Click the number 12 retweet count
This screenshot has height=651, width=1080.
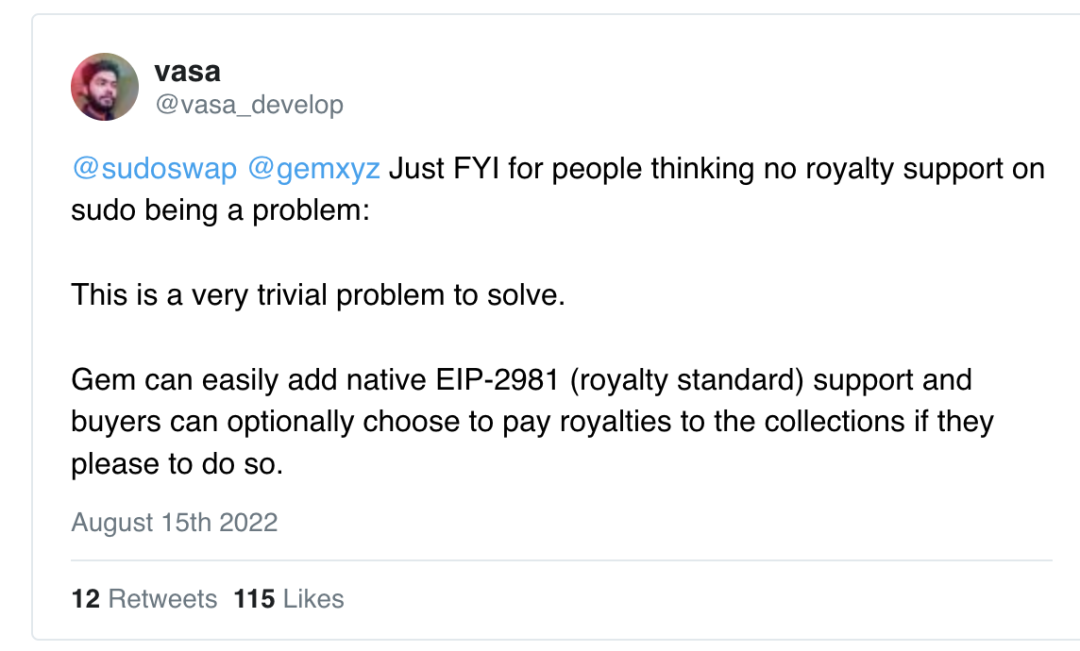click(85, 599)
